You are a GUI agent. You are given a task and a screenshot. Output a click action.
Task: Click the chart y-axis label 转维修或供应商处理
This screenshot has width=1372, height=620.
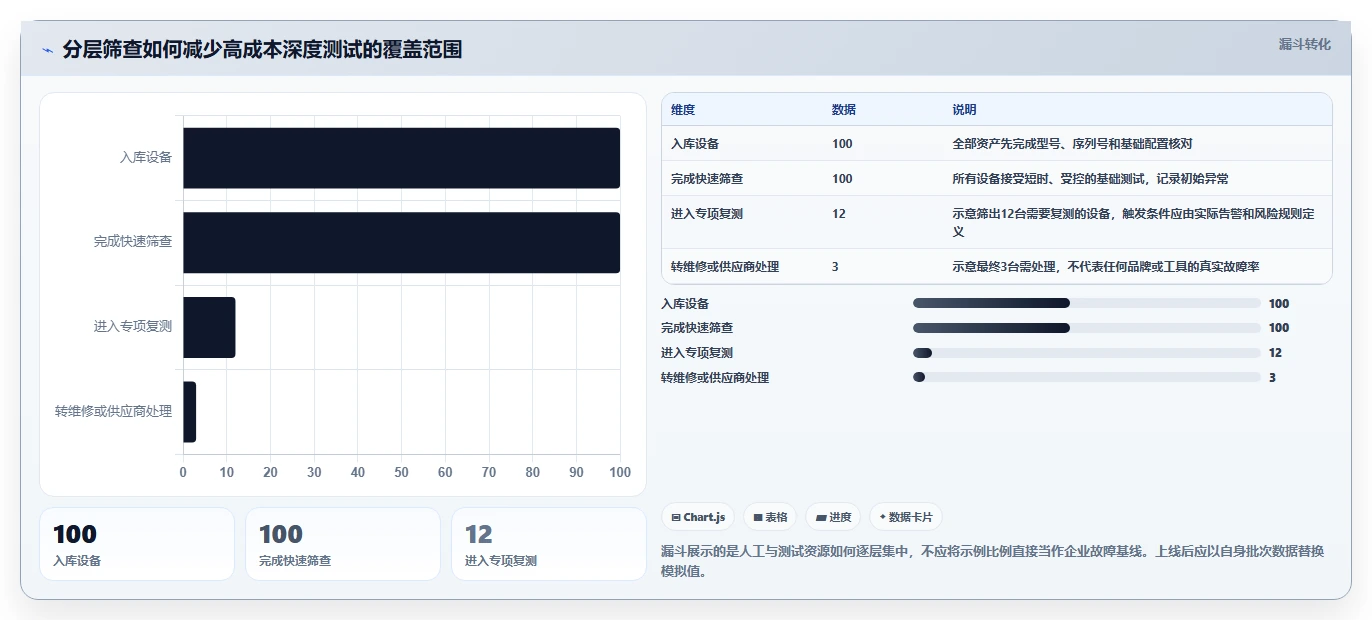[x=113, y=412]
